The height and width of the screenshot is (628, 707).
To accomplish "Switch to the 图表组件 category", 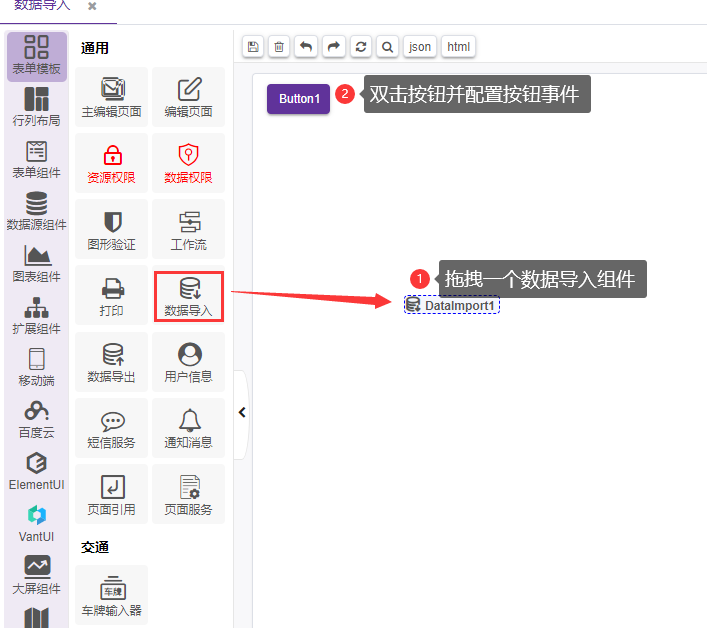I will coord(36,264).
